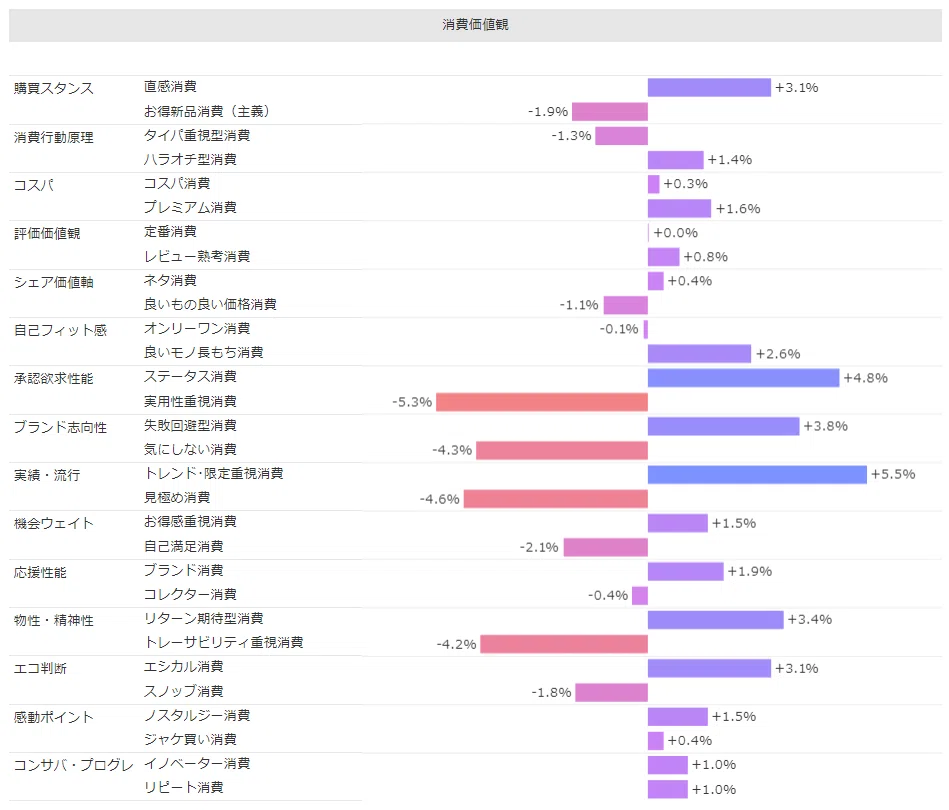The height and width of the screenshot is (810, 949).
Task: Click the トレーサビリティ重視消費 -4.2% bar
Action: [x=564, y=644]
